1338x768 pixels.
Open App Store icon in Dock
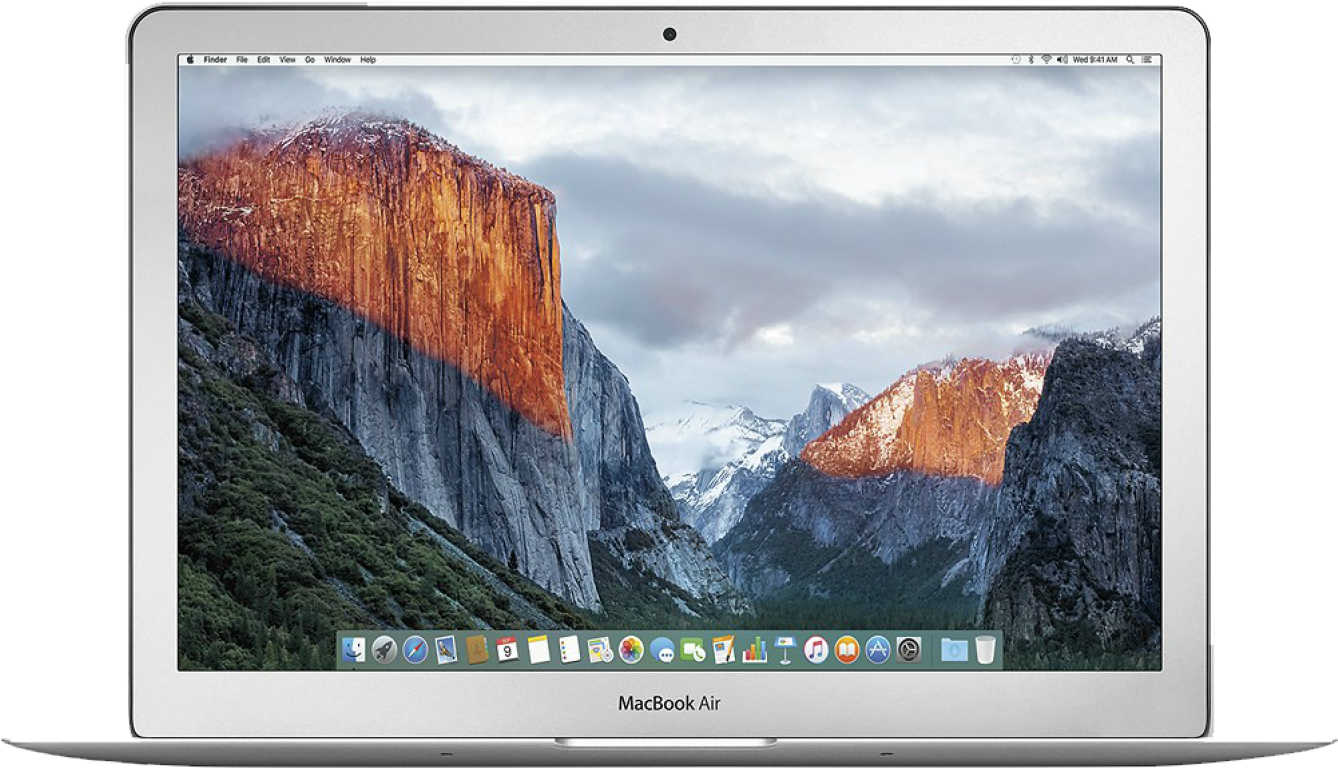pyautogui.click(x=878, y=650)
